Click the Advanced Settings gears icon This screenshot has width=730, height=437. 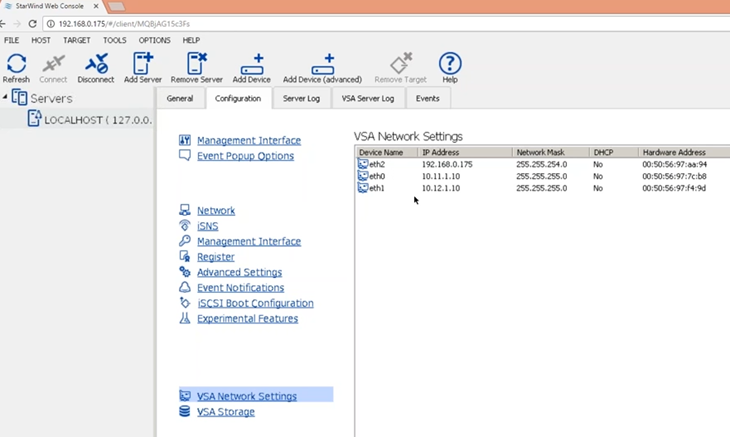(185, 271)
